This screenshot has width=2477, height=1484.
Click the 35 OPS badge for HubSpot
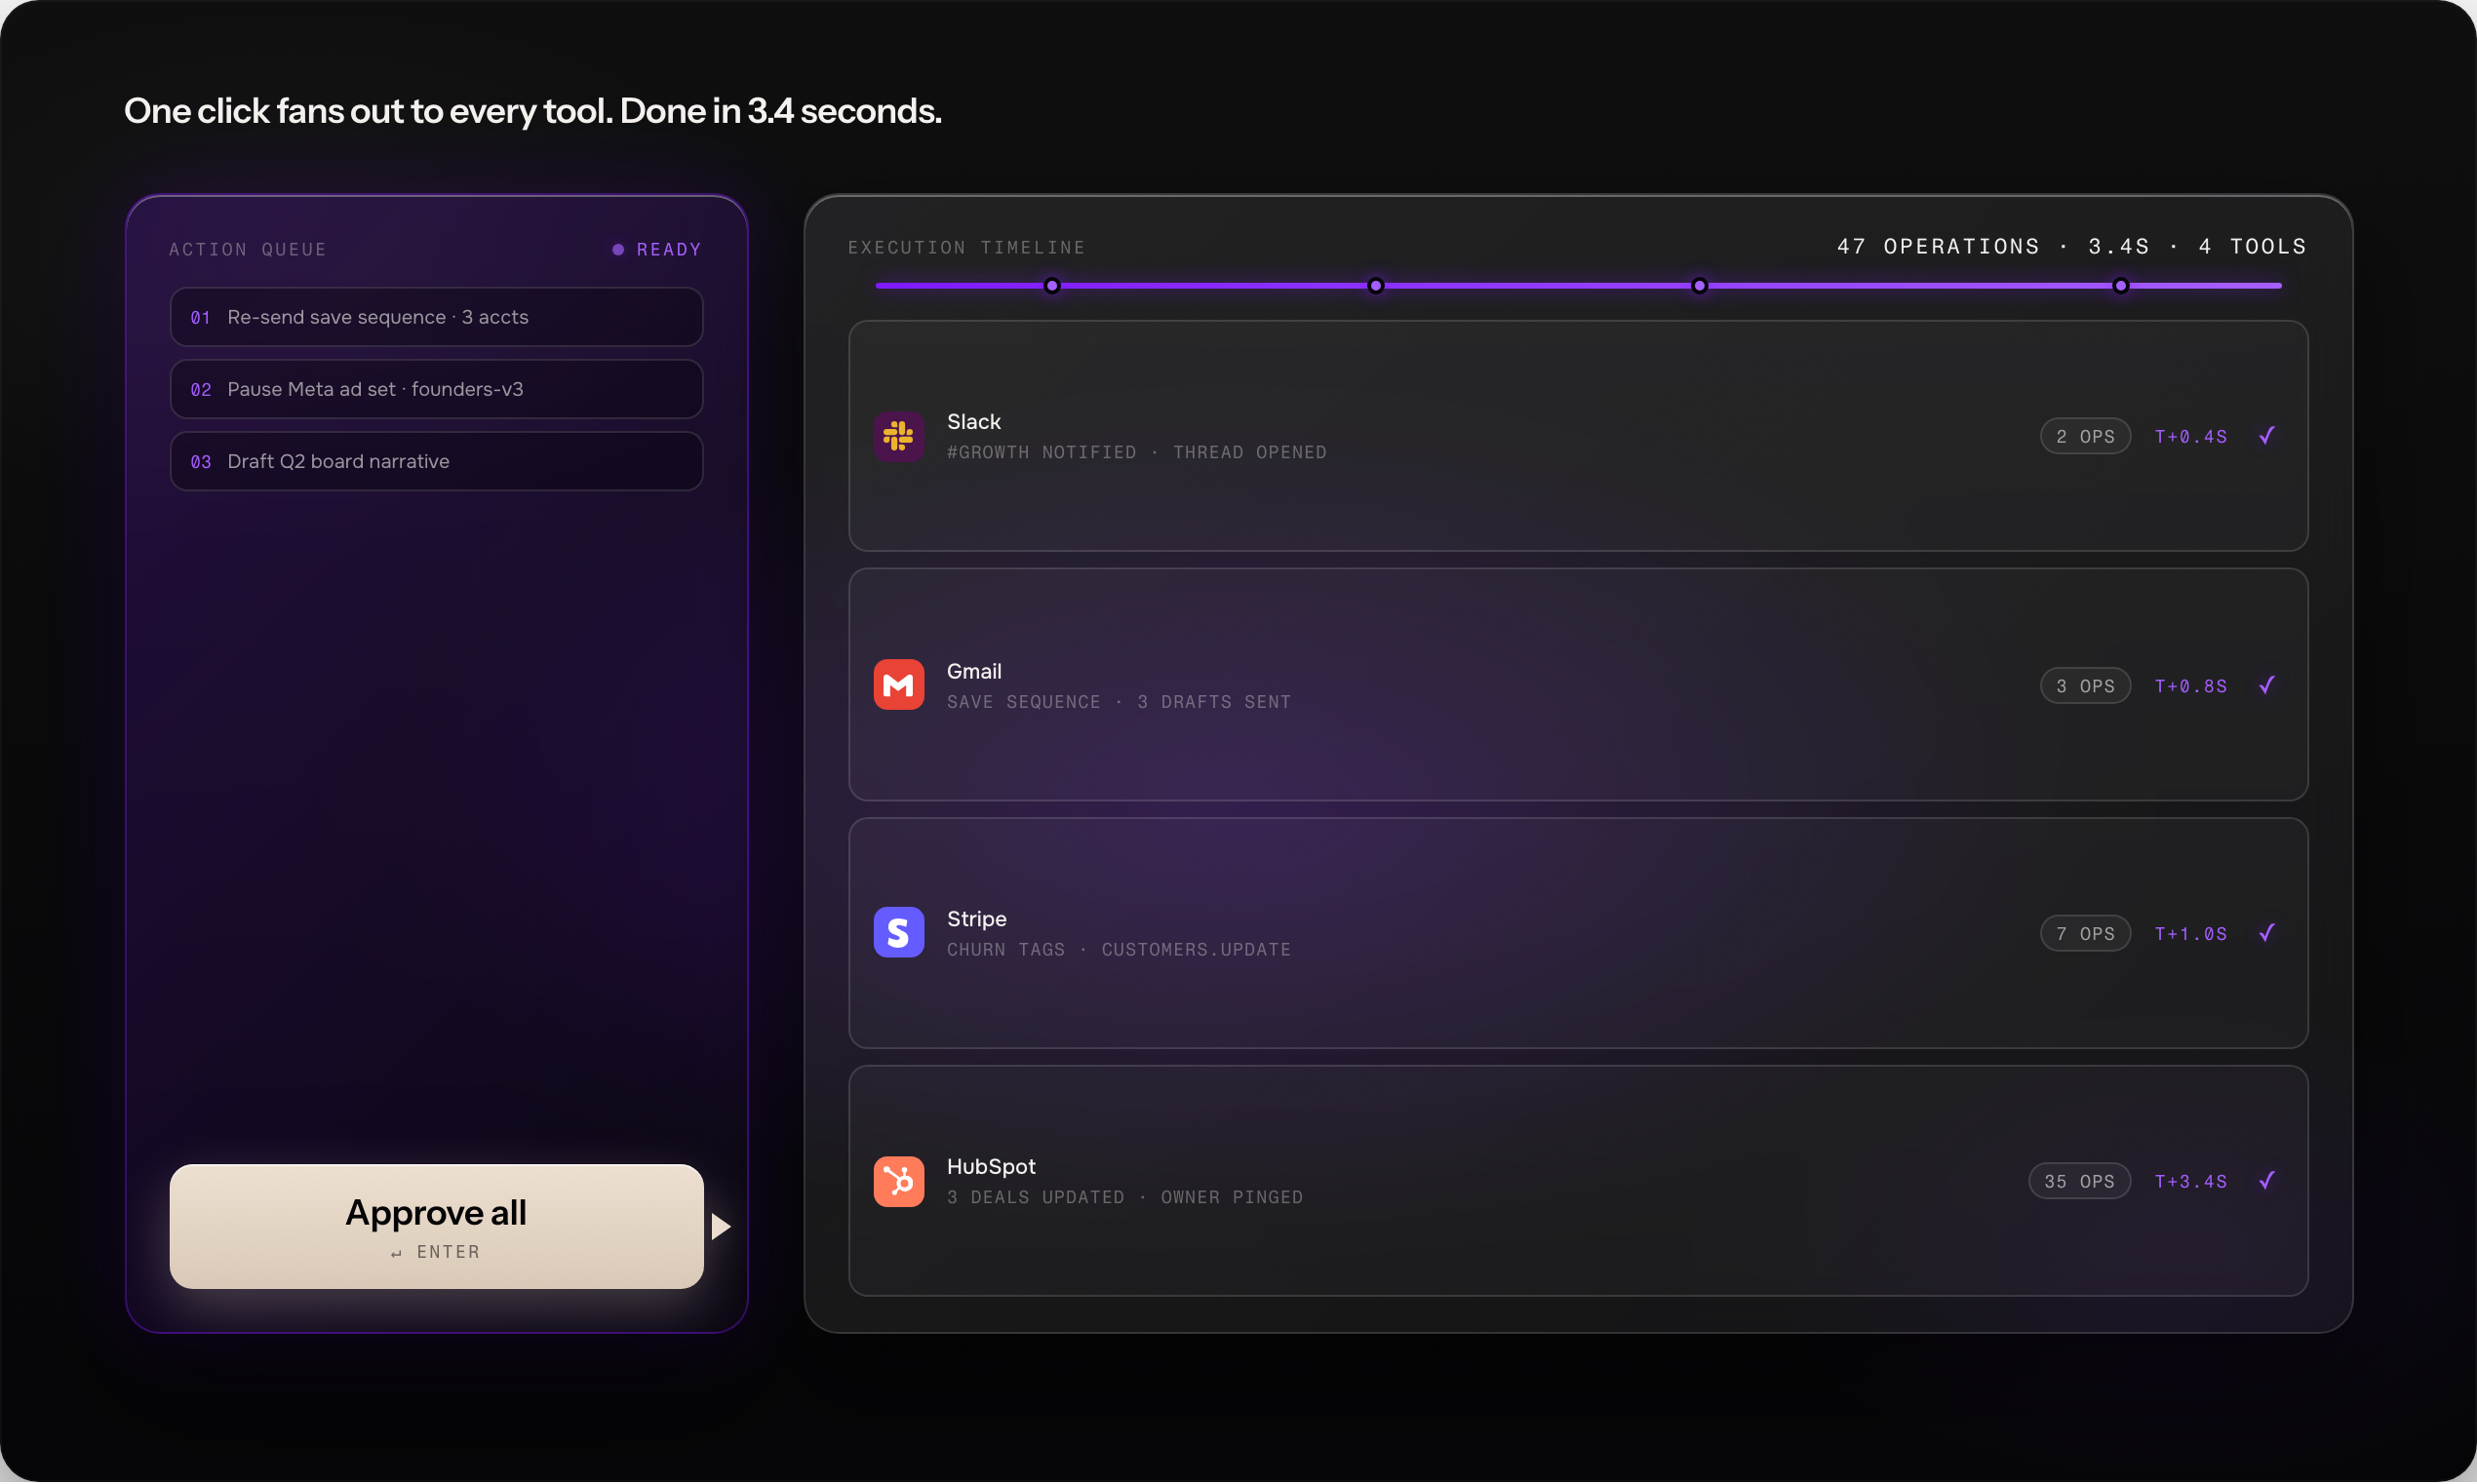click(x=2079, y=1182)
